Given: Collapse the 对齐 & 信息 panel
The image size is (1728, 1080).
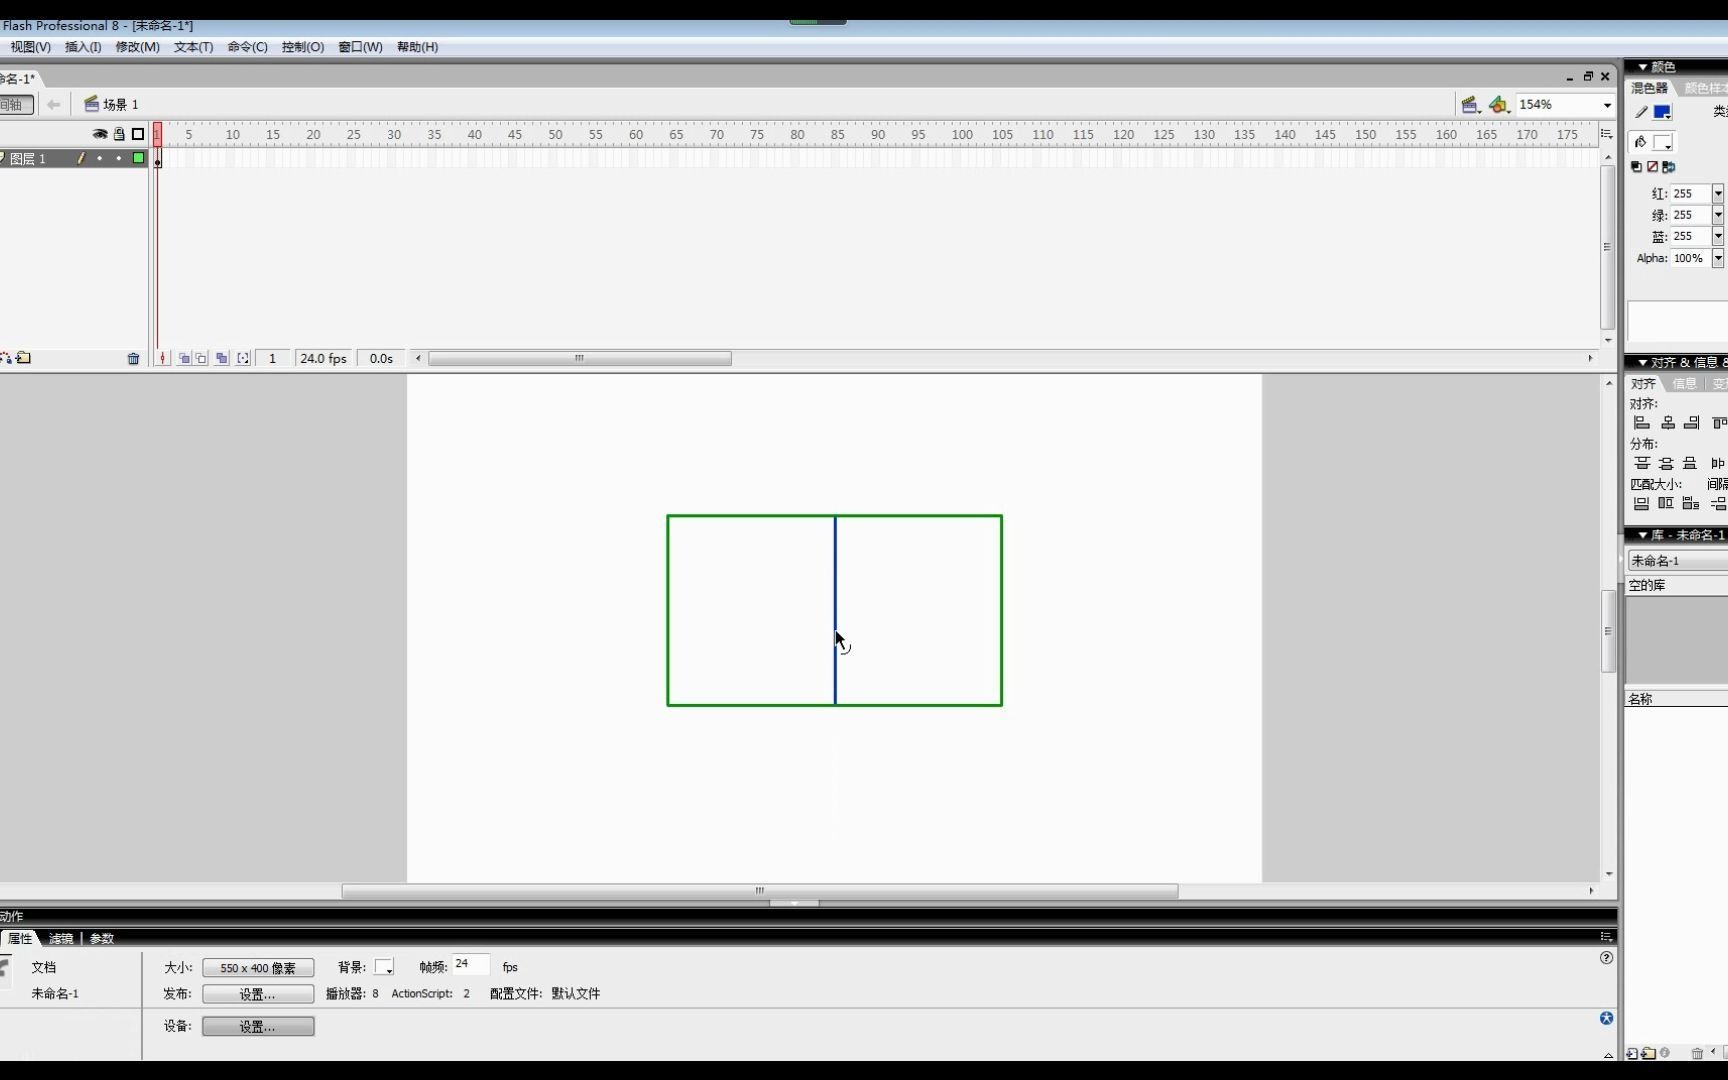Looking at the screenshot, I should coord(1642,363).
